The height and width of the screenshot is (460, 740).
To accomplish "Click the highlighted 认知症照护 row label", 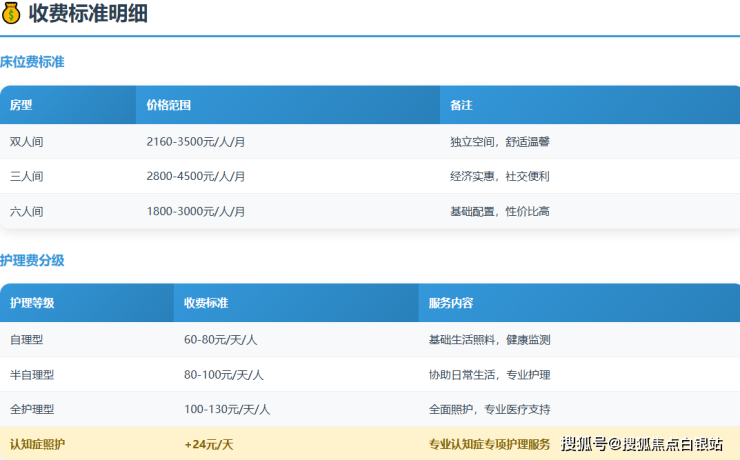I will pyautogui.click(x=38, y=444).
